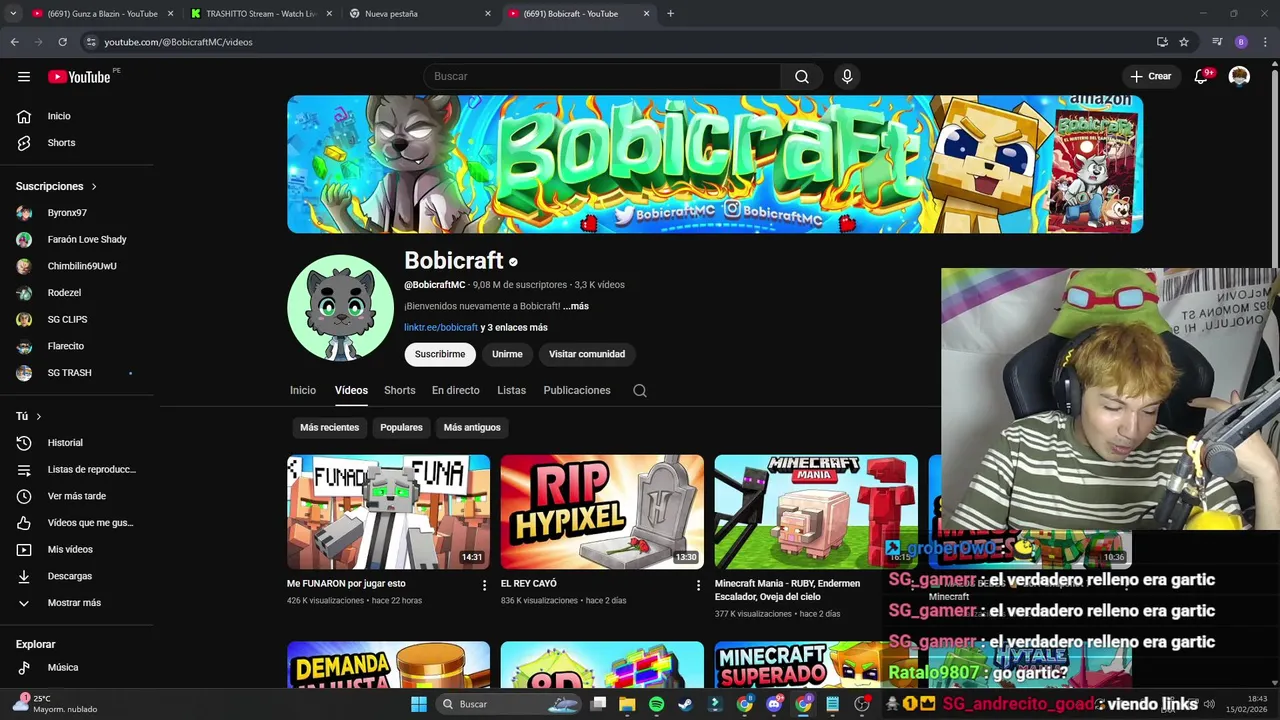This screenshot has width=1280, height=720.
Task: Open Minecraft Mania RUBY video thumbnail
Action: pyautogui.click(x=816, y=512)
